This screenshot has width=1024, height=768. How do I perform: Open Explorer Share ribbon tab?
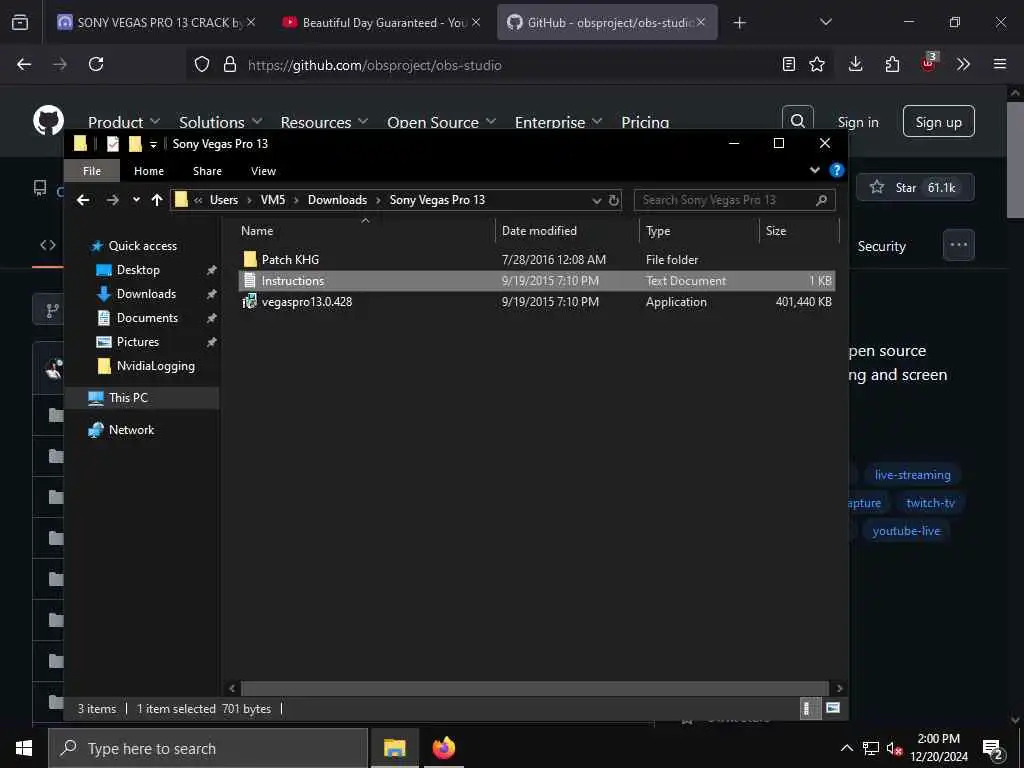207,170
